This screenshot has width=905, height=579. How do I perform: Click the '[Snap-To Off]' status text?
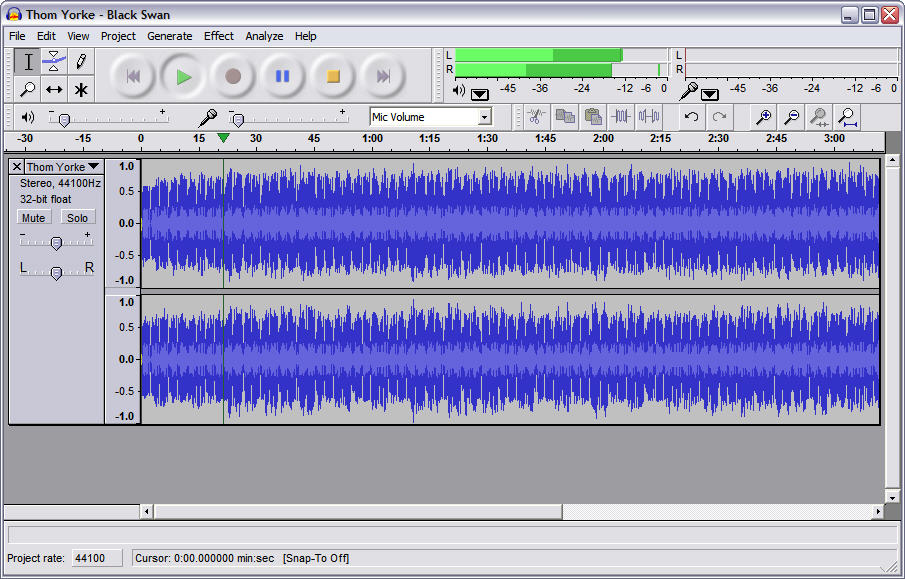(x=316, y=558)
